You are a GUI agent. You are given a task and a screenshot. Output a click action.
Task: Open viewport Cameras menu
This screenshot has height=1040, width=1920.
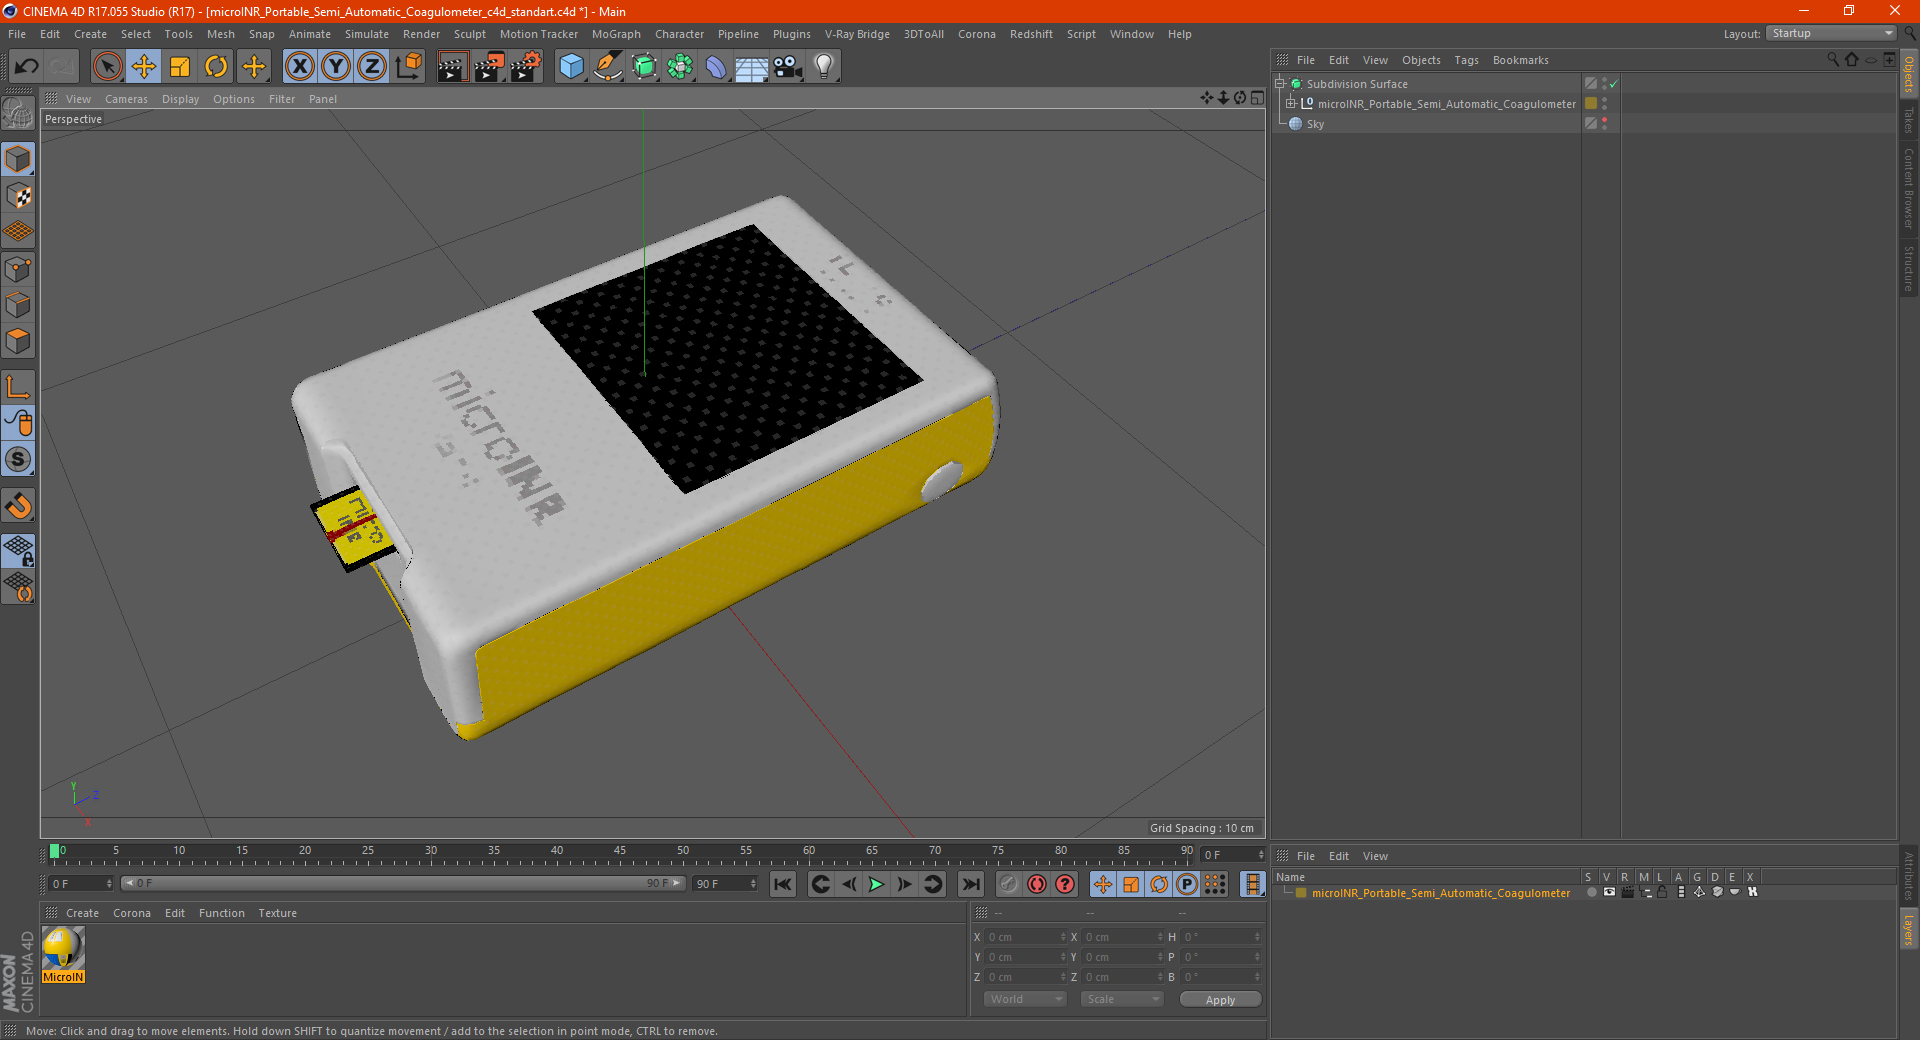(126, 99)
